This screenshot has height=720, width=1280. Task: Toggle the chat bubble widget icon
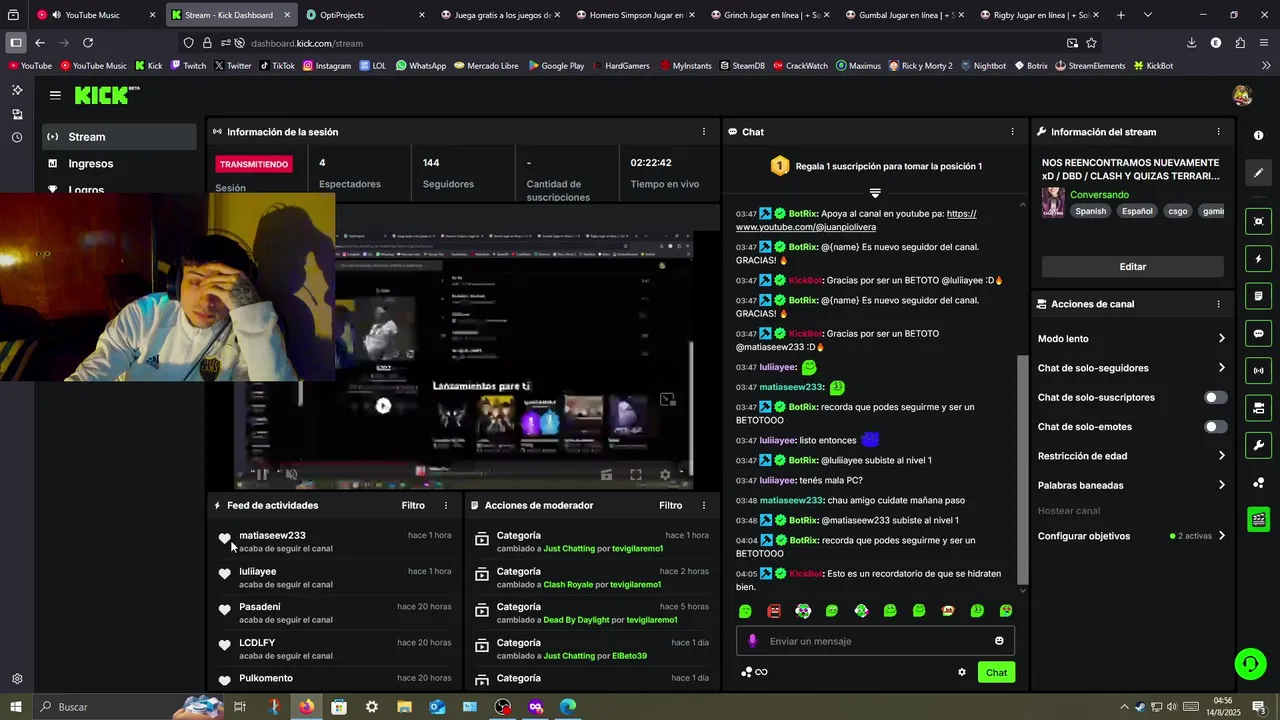(x=1258, y=333)
